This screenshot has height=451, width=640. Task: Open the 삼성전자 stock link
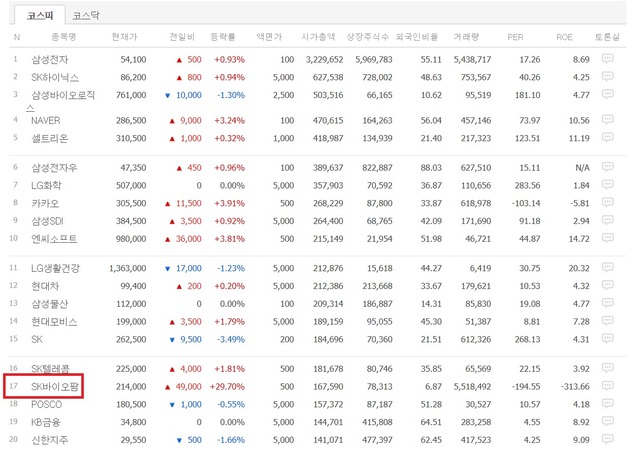click(x=50, y=60)
